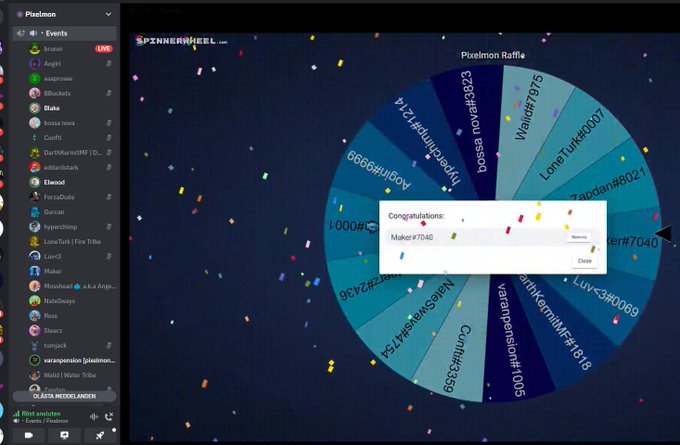
Task: Click Luv<3's avatar
Action: (x=35, y=256)
